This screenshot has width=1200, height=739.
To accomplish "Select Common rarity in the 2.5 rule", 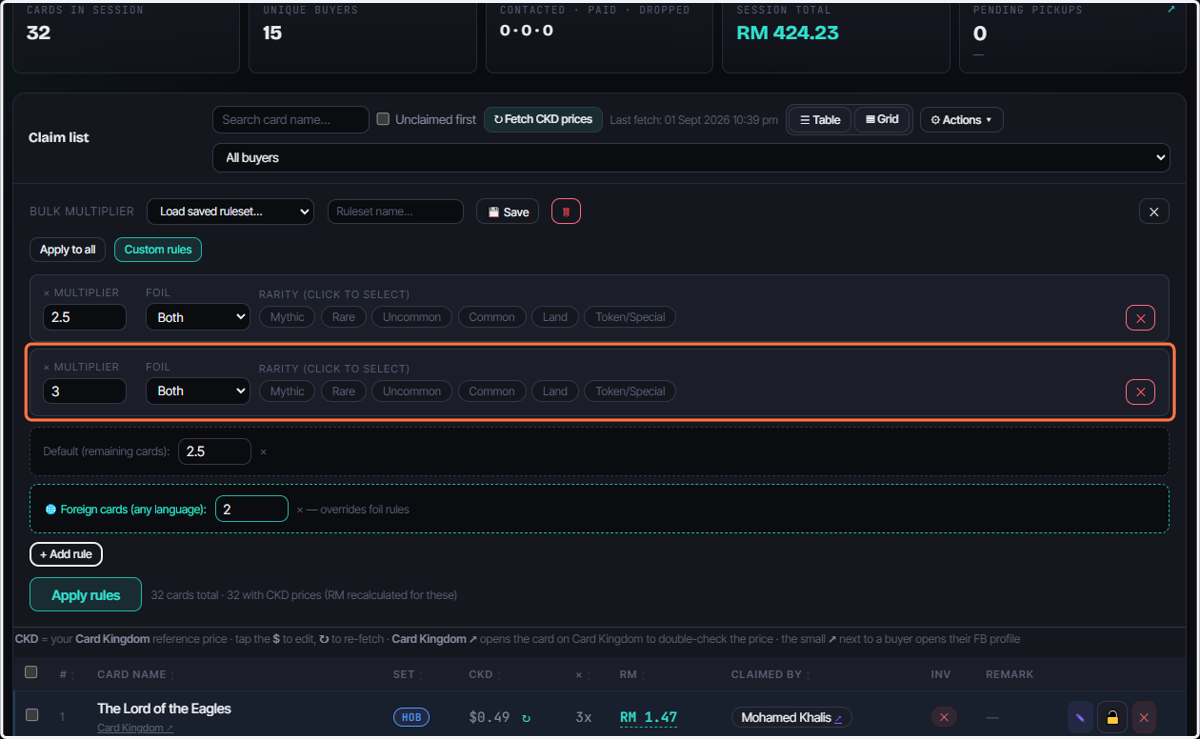I will pos(491,317).
